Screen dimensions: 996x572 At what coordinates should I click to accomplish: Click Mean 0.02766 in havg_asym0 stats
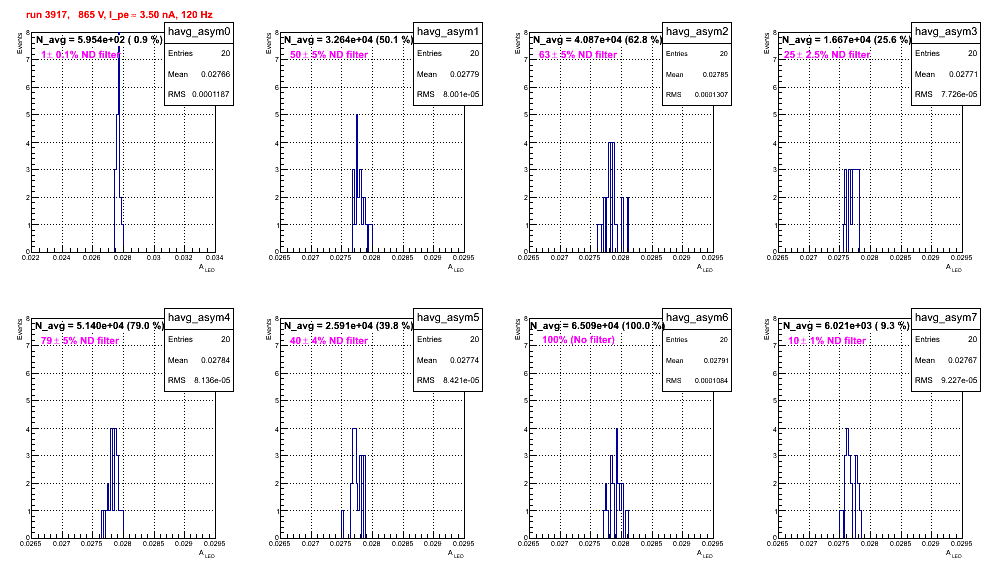pos(199,74)
